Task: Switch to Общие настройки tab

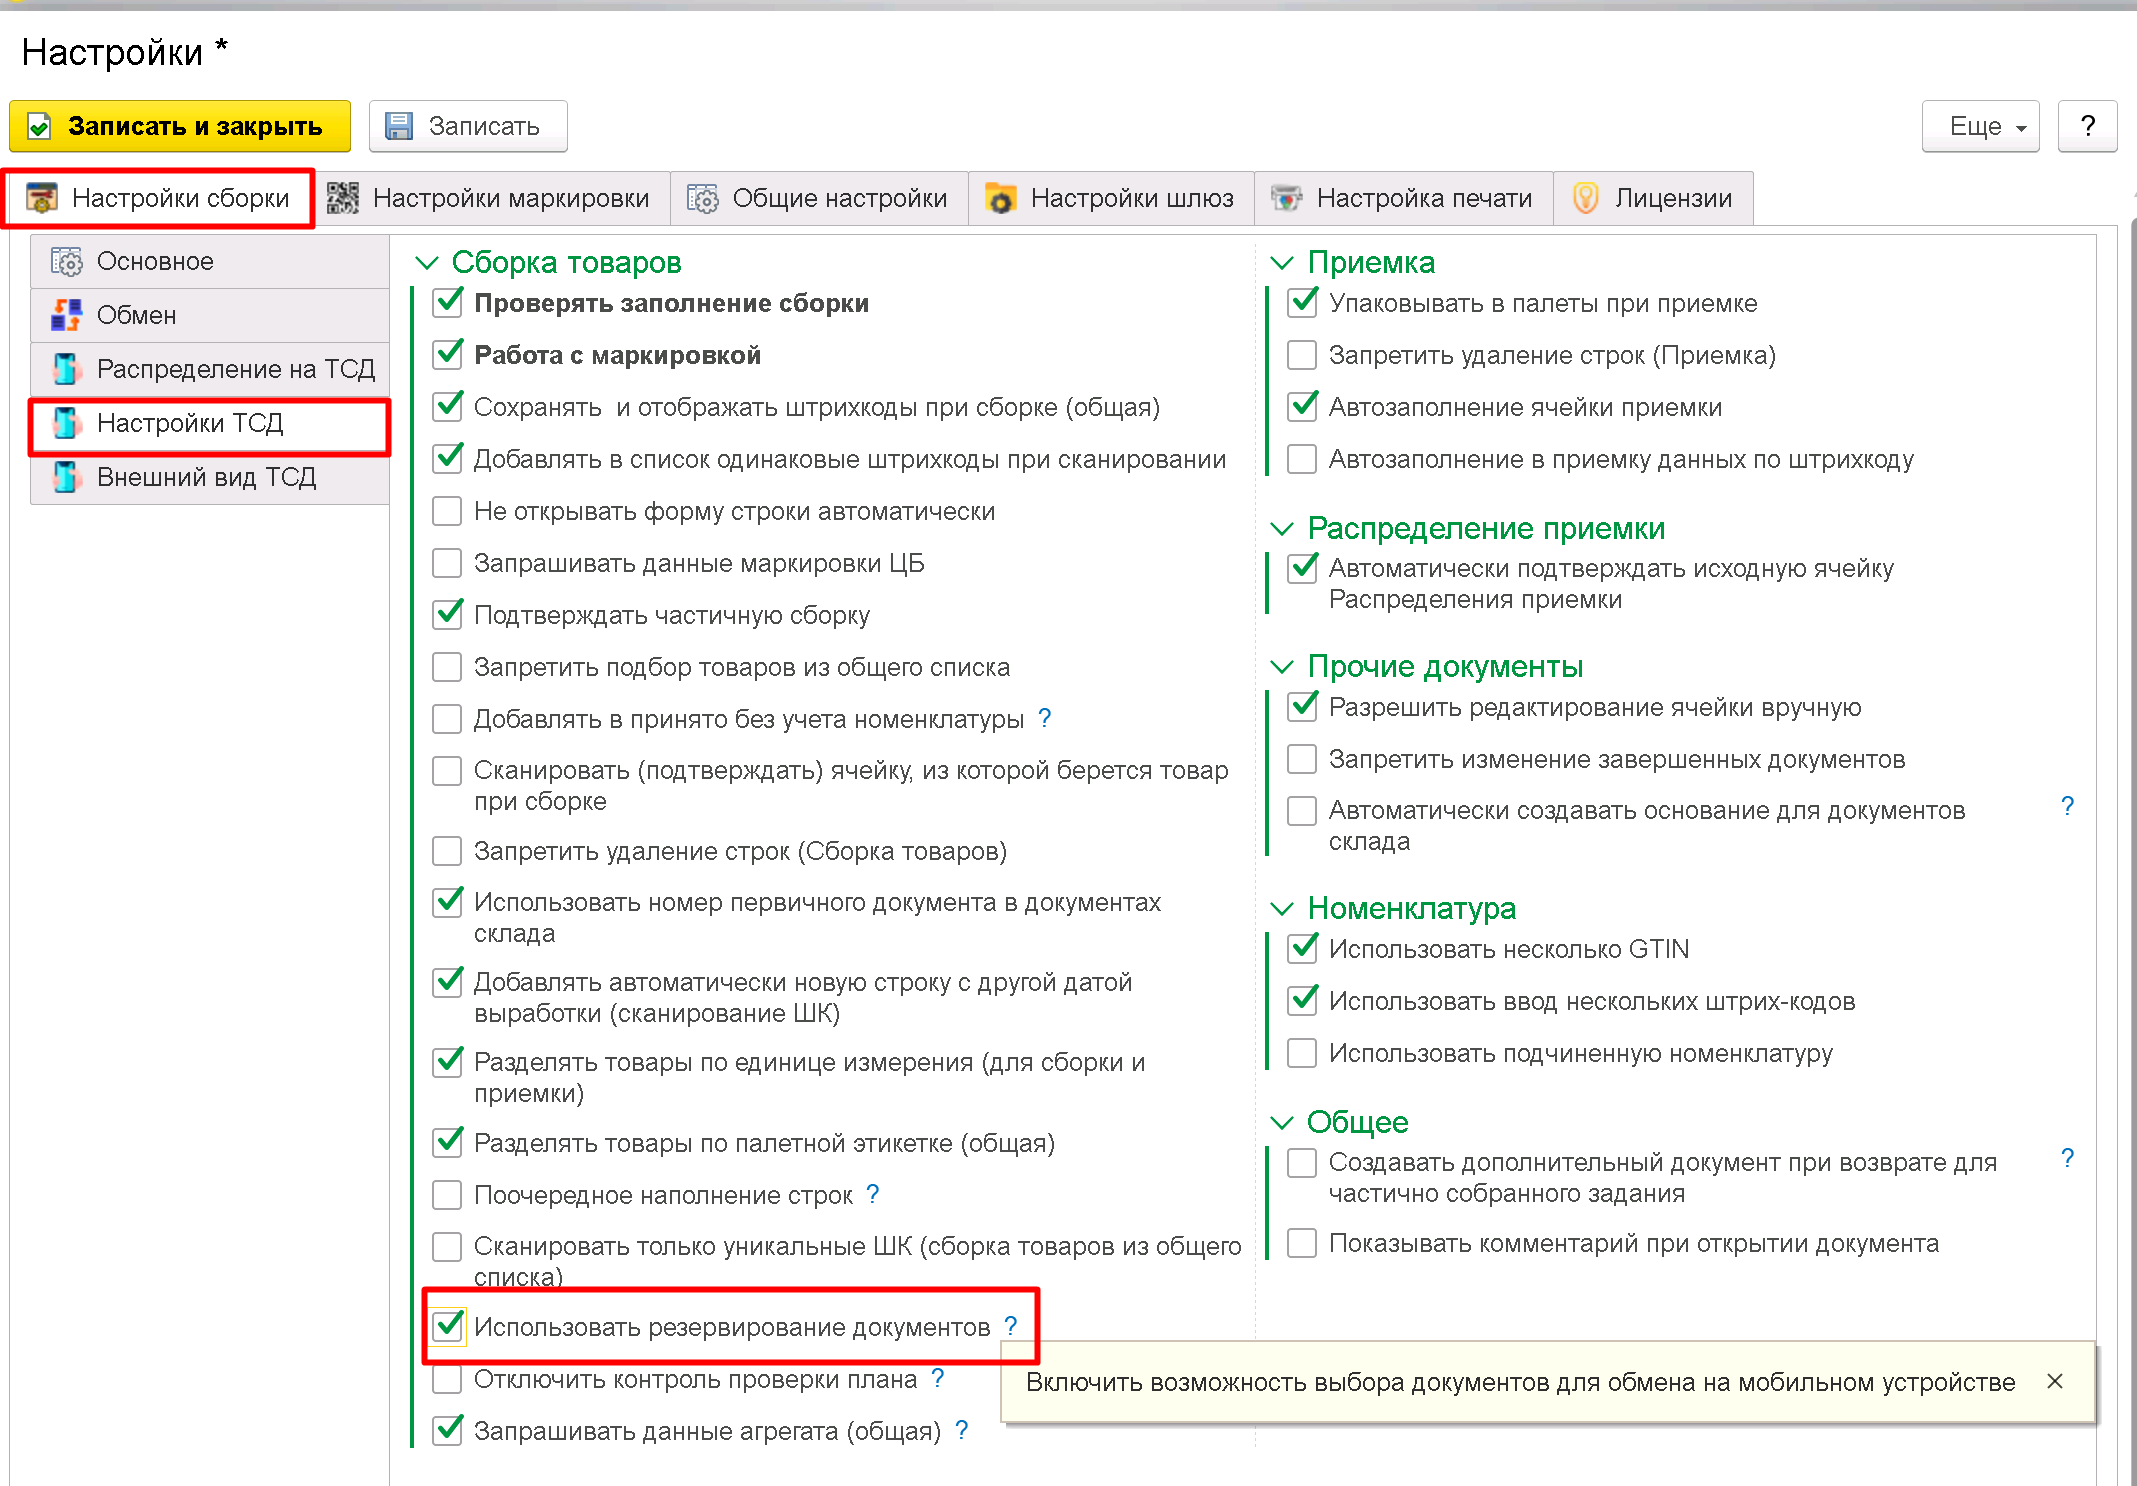Action: click(x=819, y=199)
